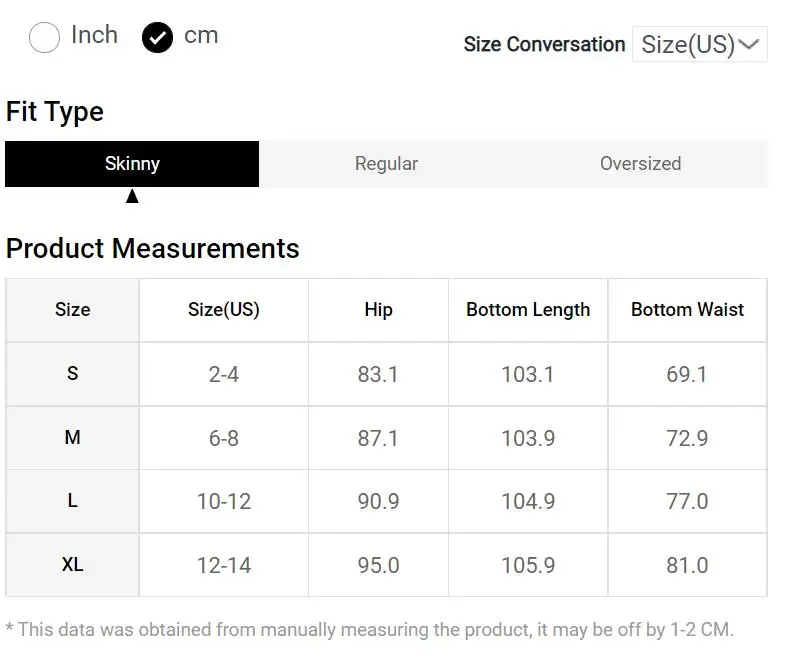The image size is (791, 659).
Task: Click the XL hip value 95.0
Action: click(378, 565)
